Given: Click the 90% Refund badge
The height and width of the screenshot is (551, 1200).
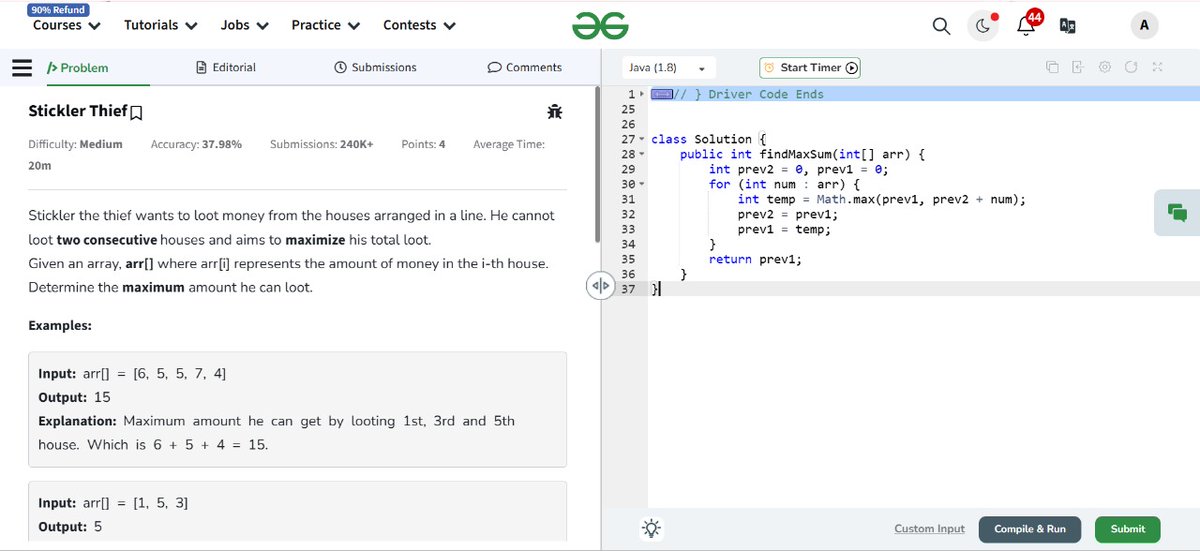Looking at the screenshot, I should (57, 9).
